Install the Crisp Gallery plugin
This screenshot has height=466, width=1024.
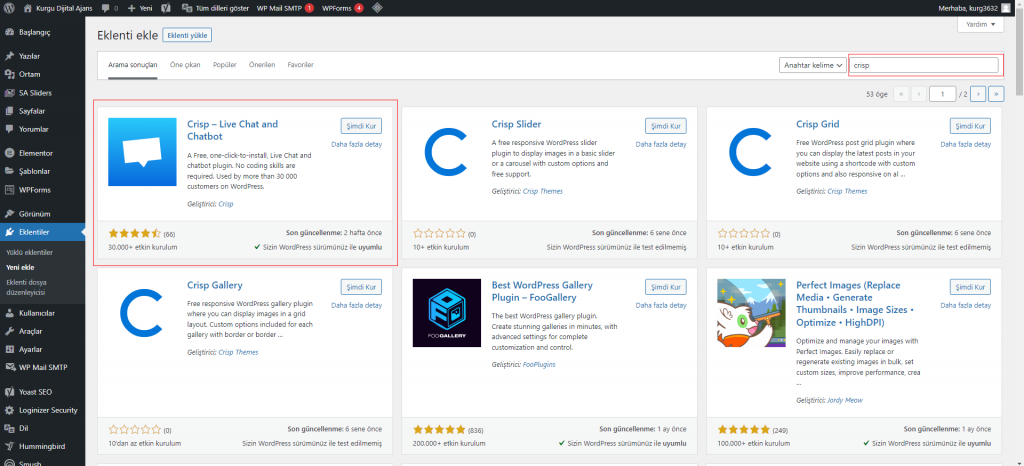click(361, 287)
